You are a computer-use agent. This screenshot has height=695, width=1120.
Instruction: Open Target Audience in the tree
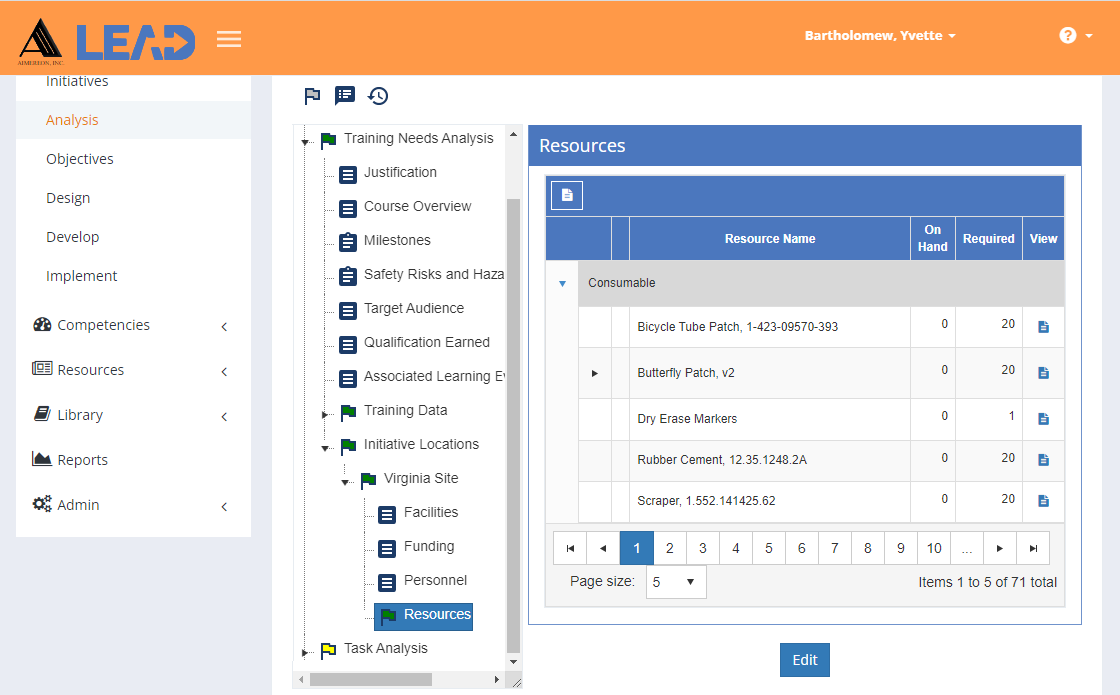pyautogui.click(x=414, y=308)
